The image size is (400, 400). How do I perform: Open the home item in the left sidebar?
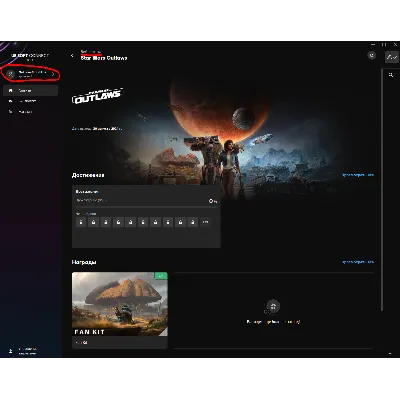31,90
